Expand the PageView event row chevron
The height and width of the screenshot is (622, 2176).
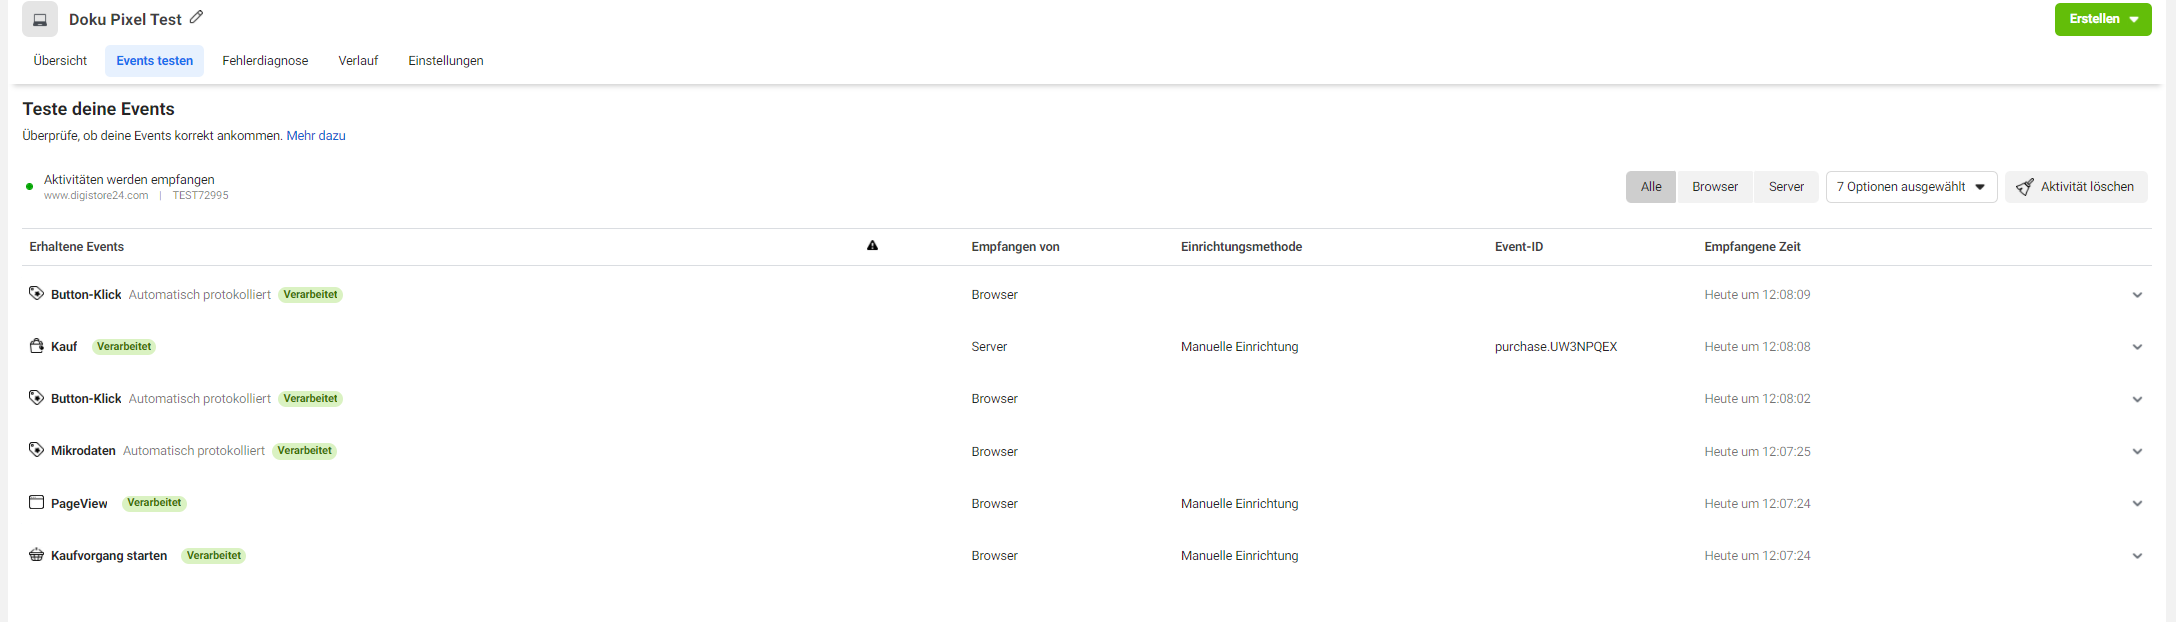pos(2137,504)
